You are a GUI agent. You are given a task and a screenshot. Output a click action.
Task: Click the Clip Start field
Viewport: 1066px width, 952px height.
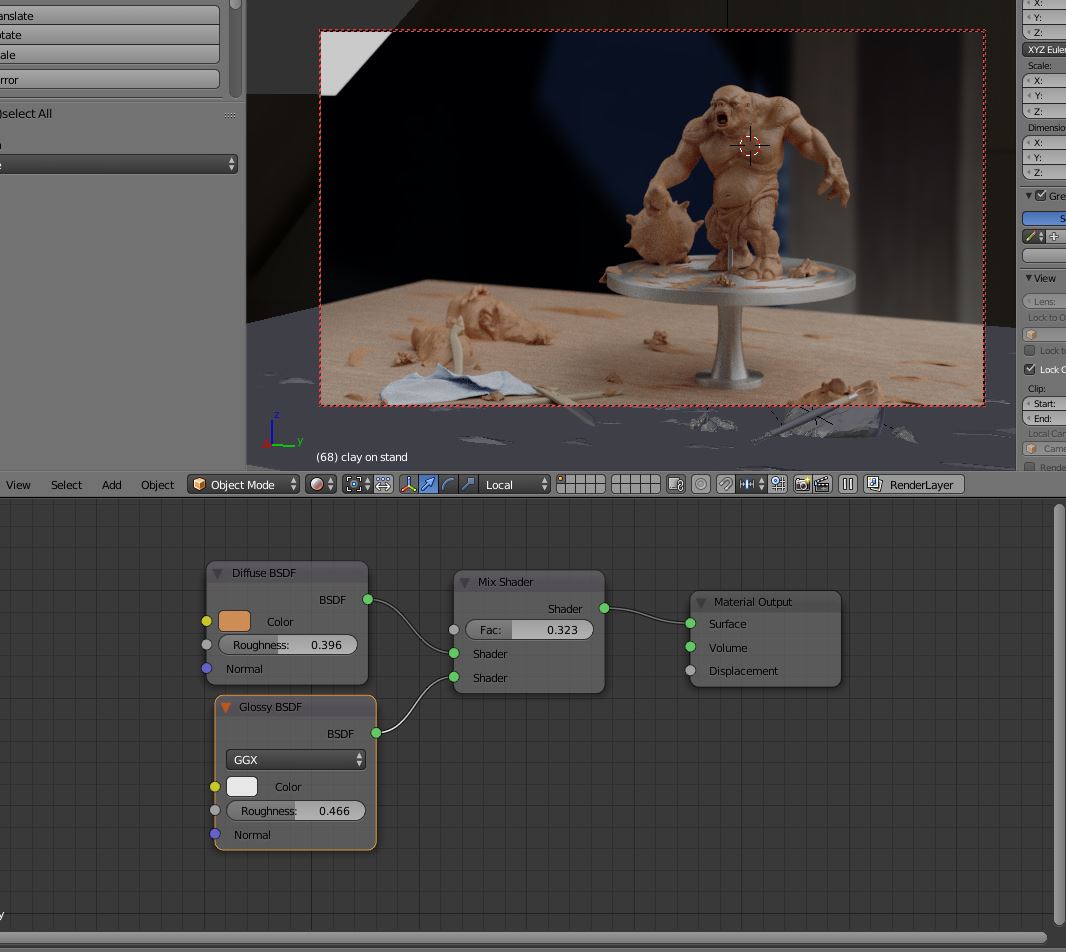click(1044, 403)
